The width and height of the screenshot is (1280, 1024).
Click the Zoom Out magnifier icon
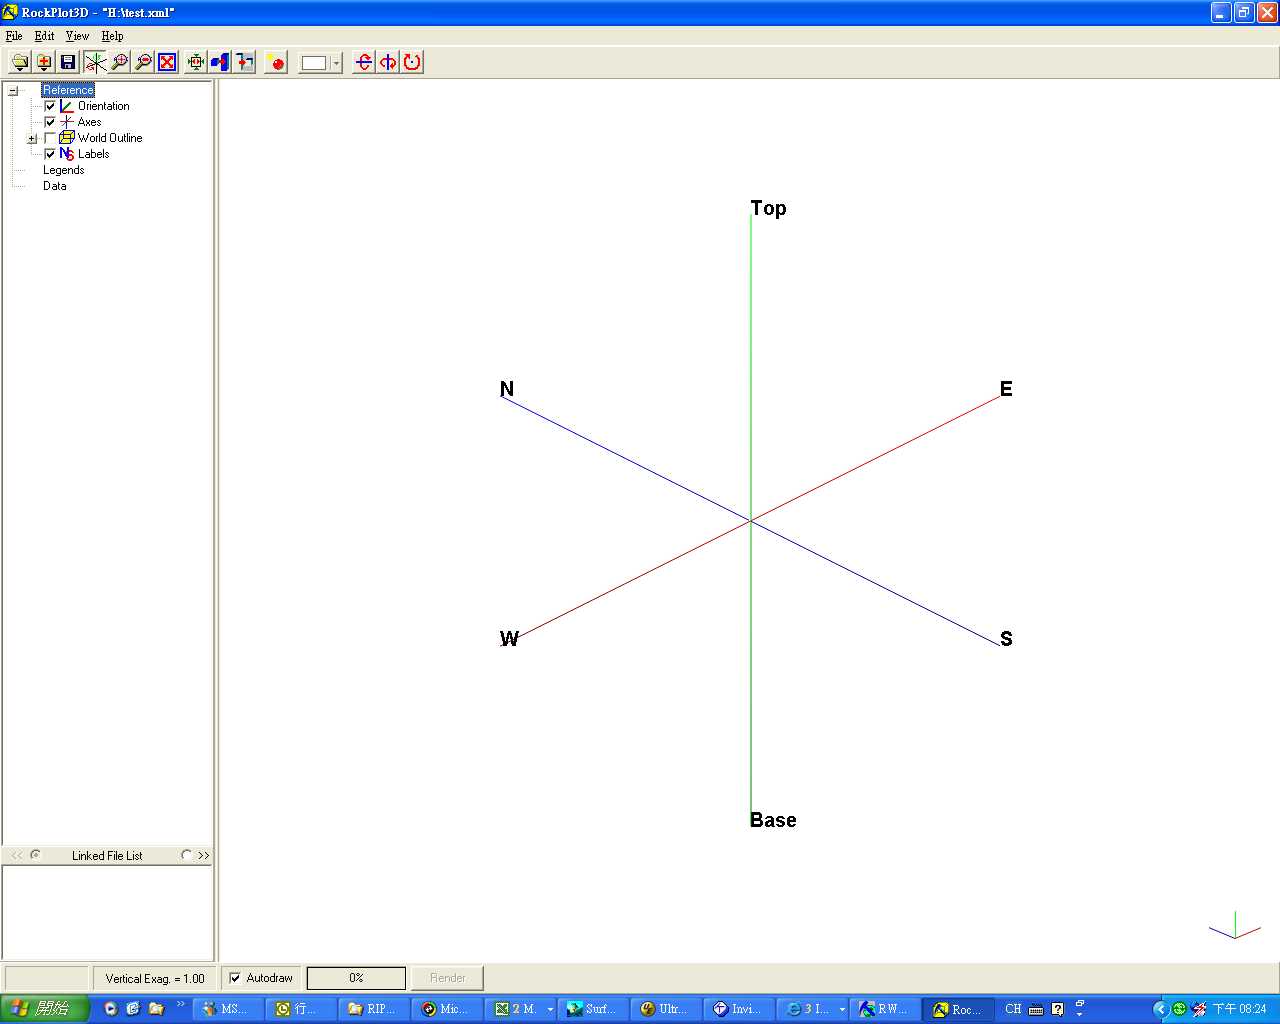click(143, 62)
